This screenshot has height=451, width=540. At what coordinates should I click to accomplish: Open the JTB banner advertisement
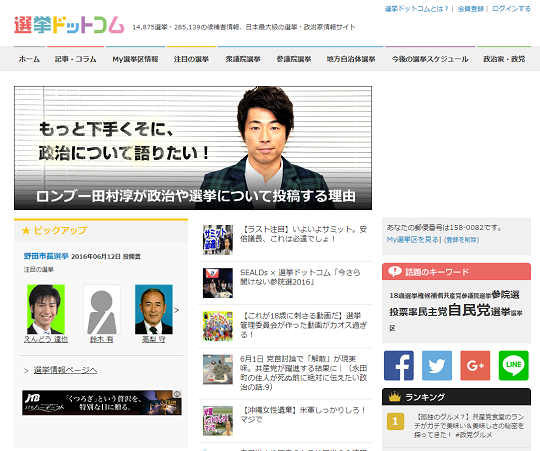coord(102,402)
